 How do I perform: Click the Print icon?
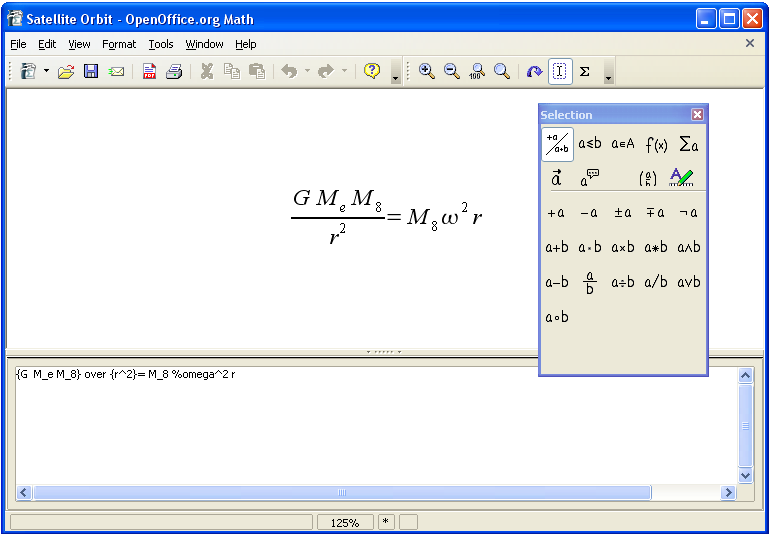(174, 72)
